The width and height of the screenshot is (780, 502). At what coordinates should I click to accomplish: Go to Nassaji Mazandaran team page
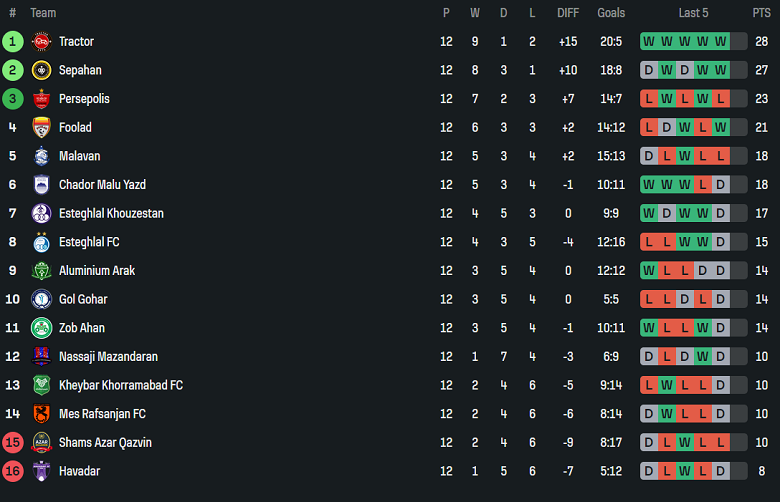[108, 357]
